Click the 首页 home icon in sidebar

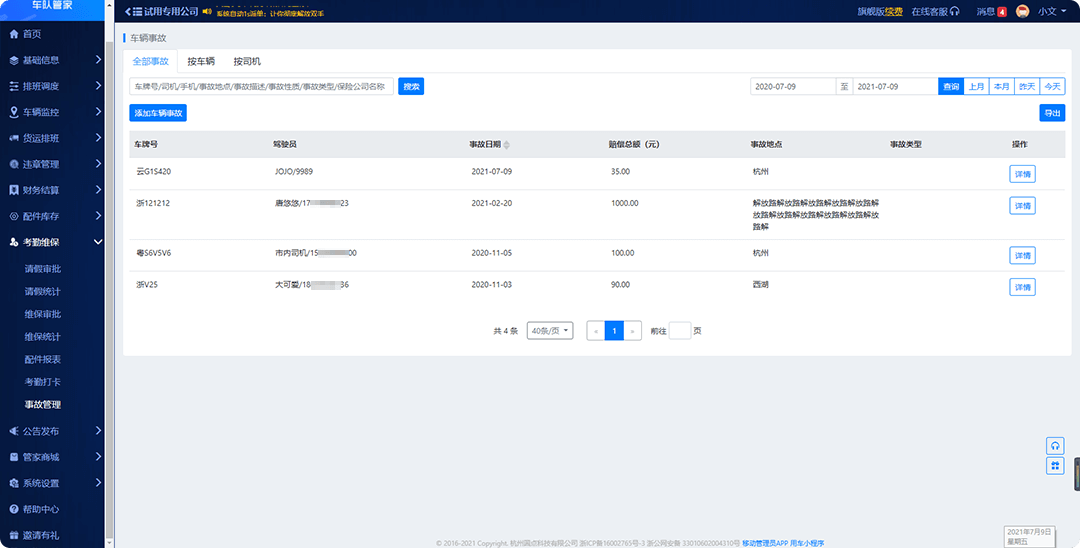[x=14, y=34]
